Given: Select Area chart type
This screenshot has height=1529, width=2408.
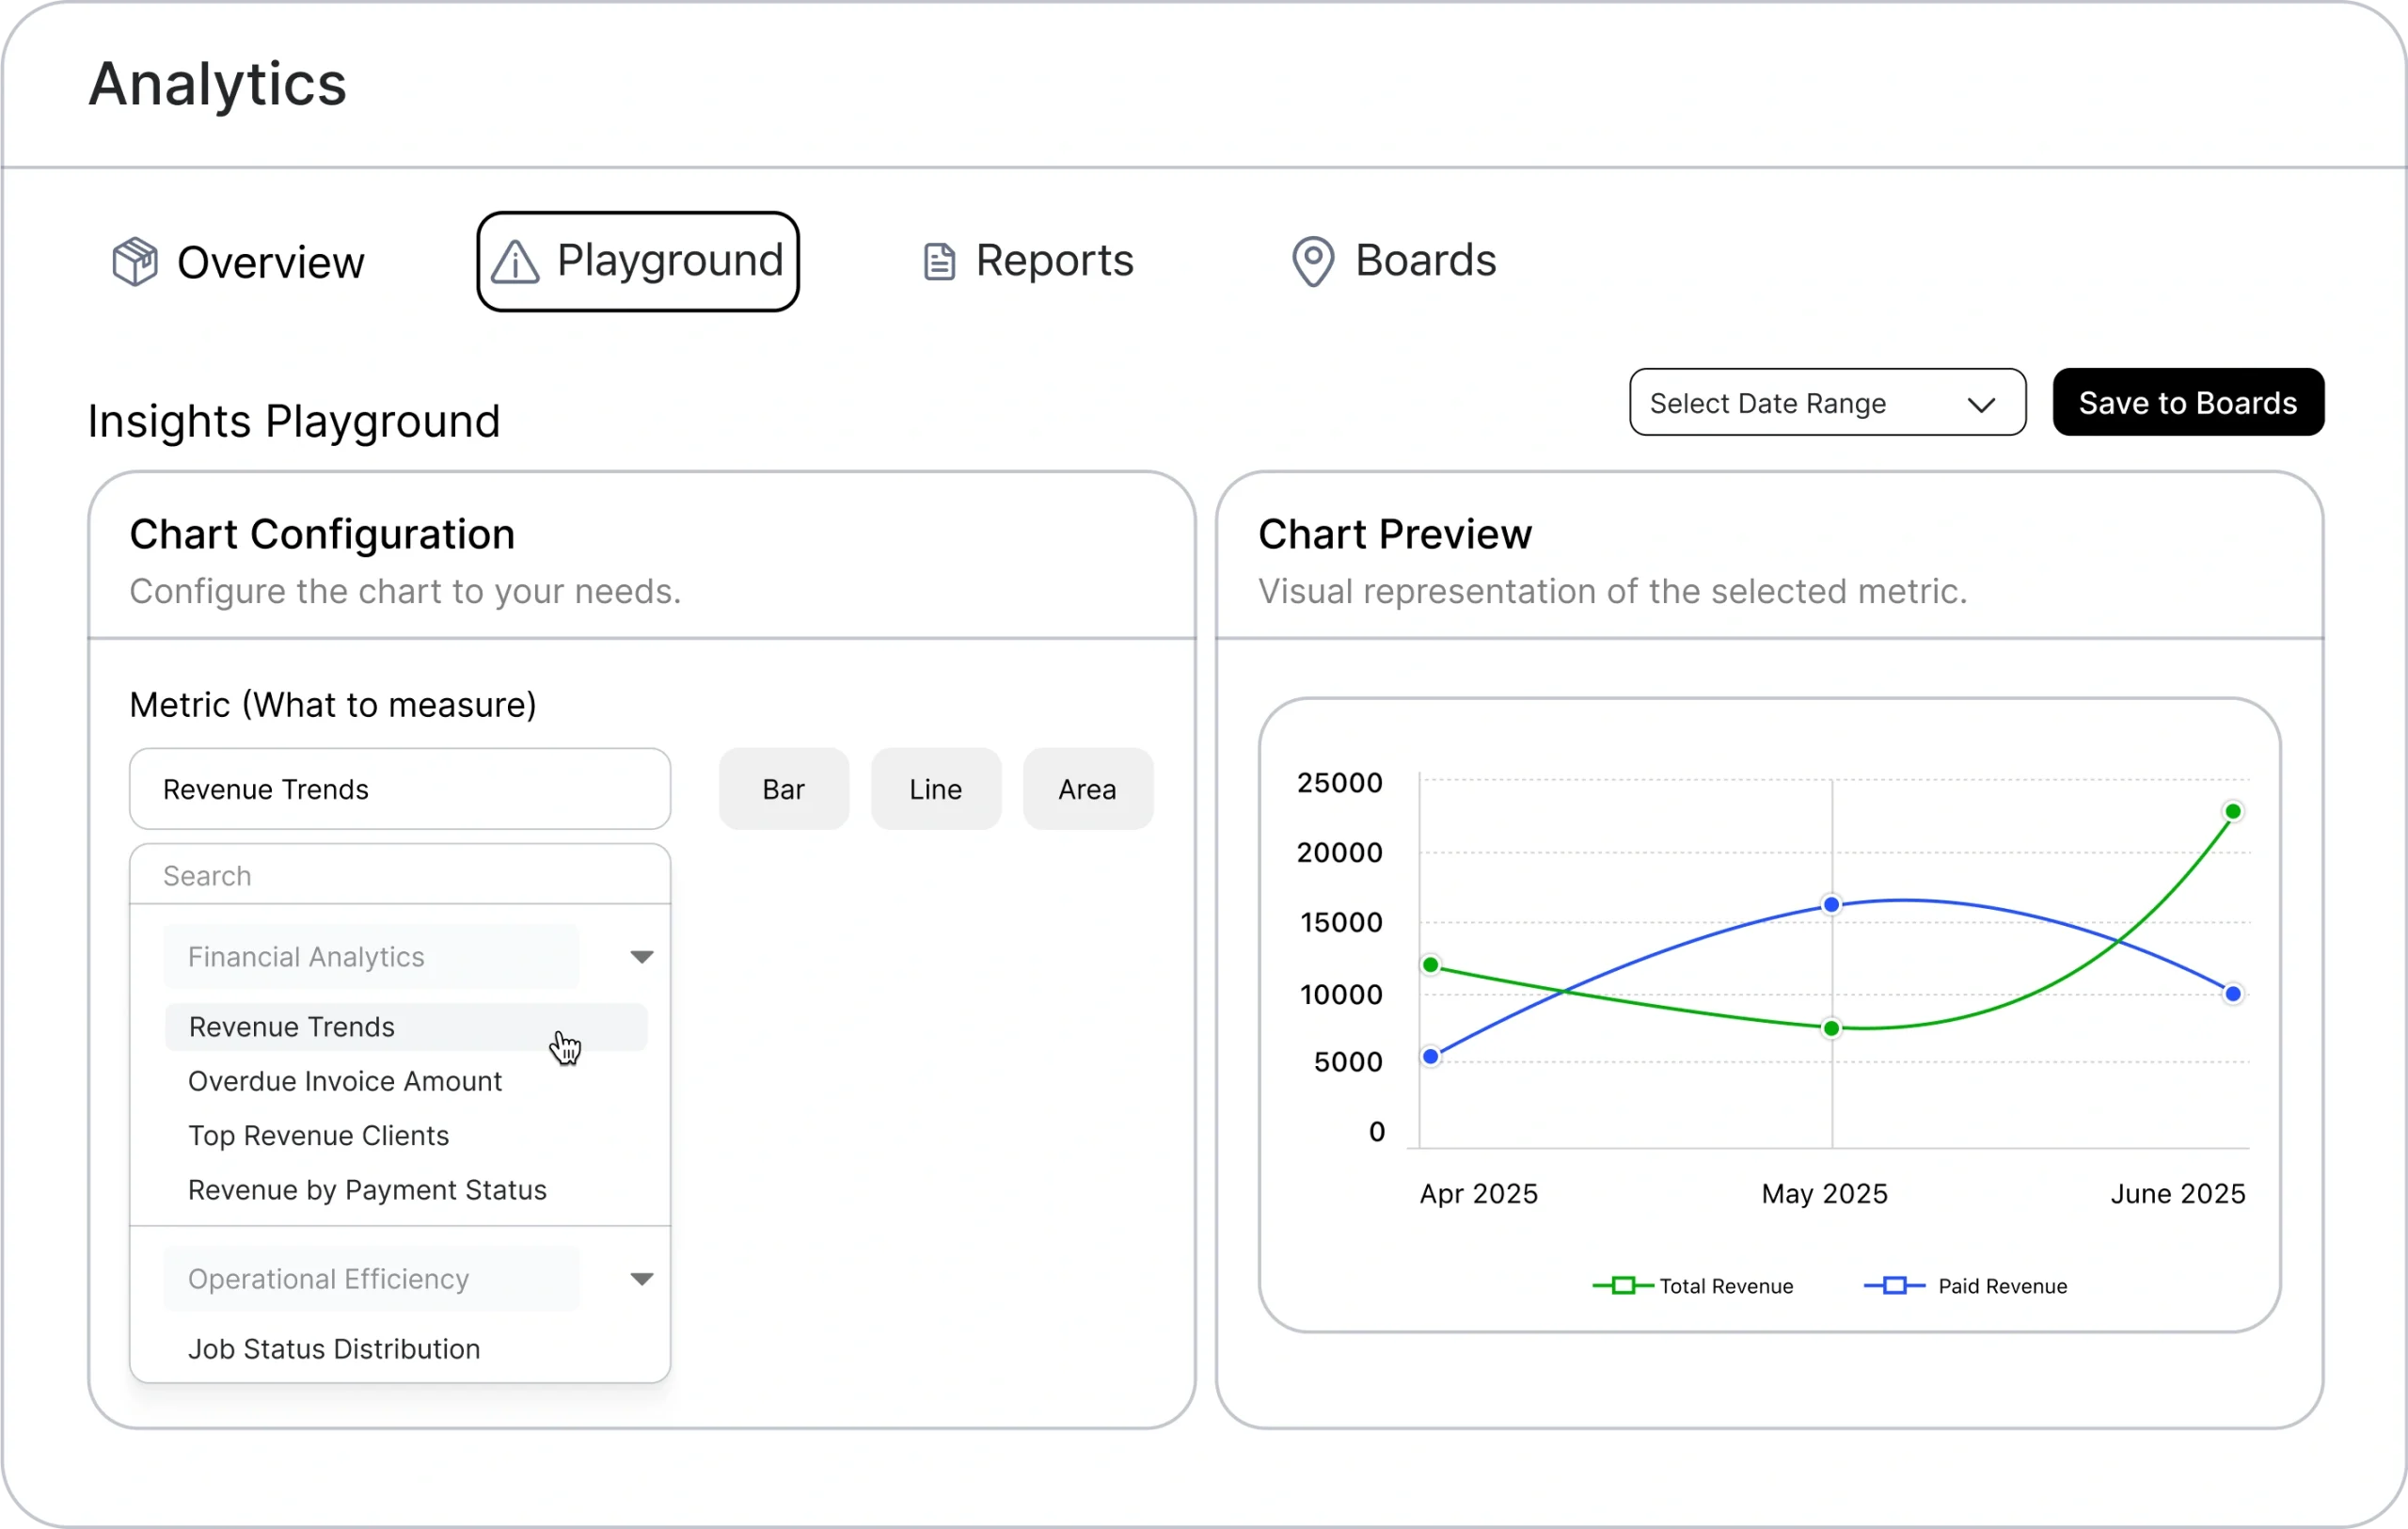Looking at the screenshot, I should tap(1087, 789).
